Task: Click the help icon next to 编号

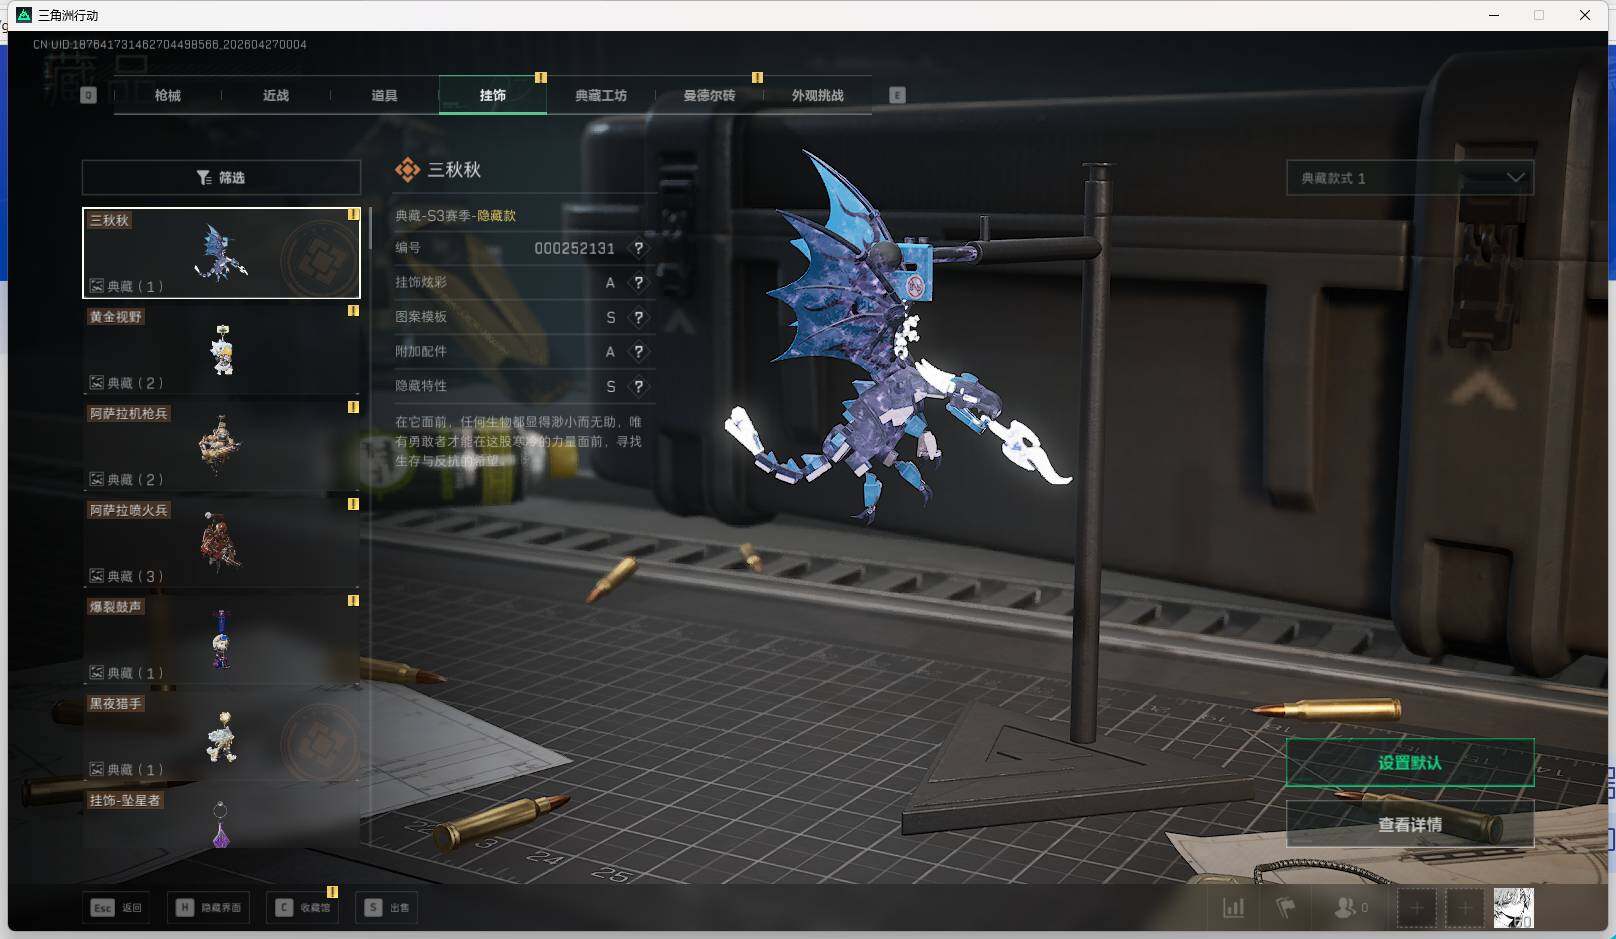Action: [x=638, y=248]
